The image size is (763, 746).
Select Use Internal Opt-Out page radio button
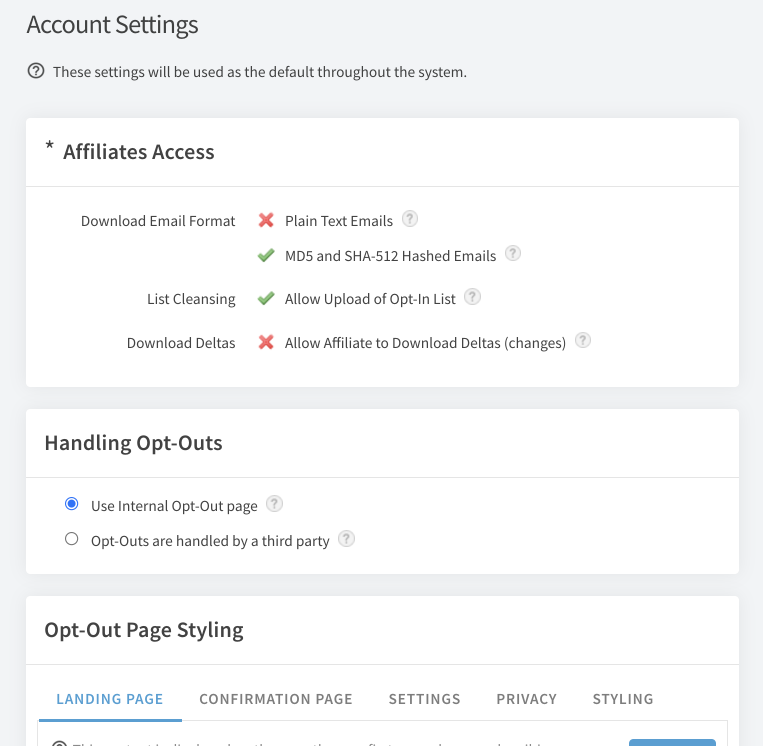point(72,504)
